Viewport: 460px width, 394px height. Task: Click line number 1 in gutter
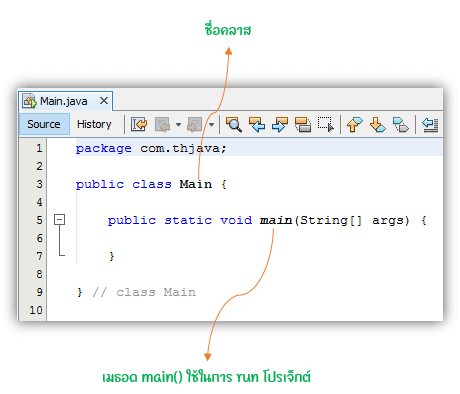coord(39,148)
